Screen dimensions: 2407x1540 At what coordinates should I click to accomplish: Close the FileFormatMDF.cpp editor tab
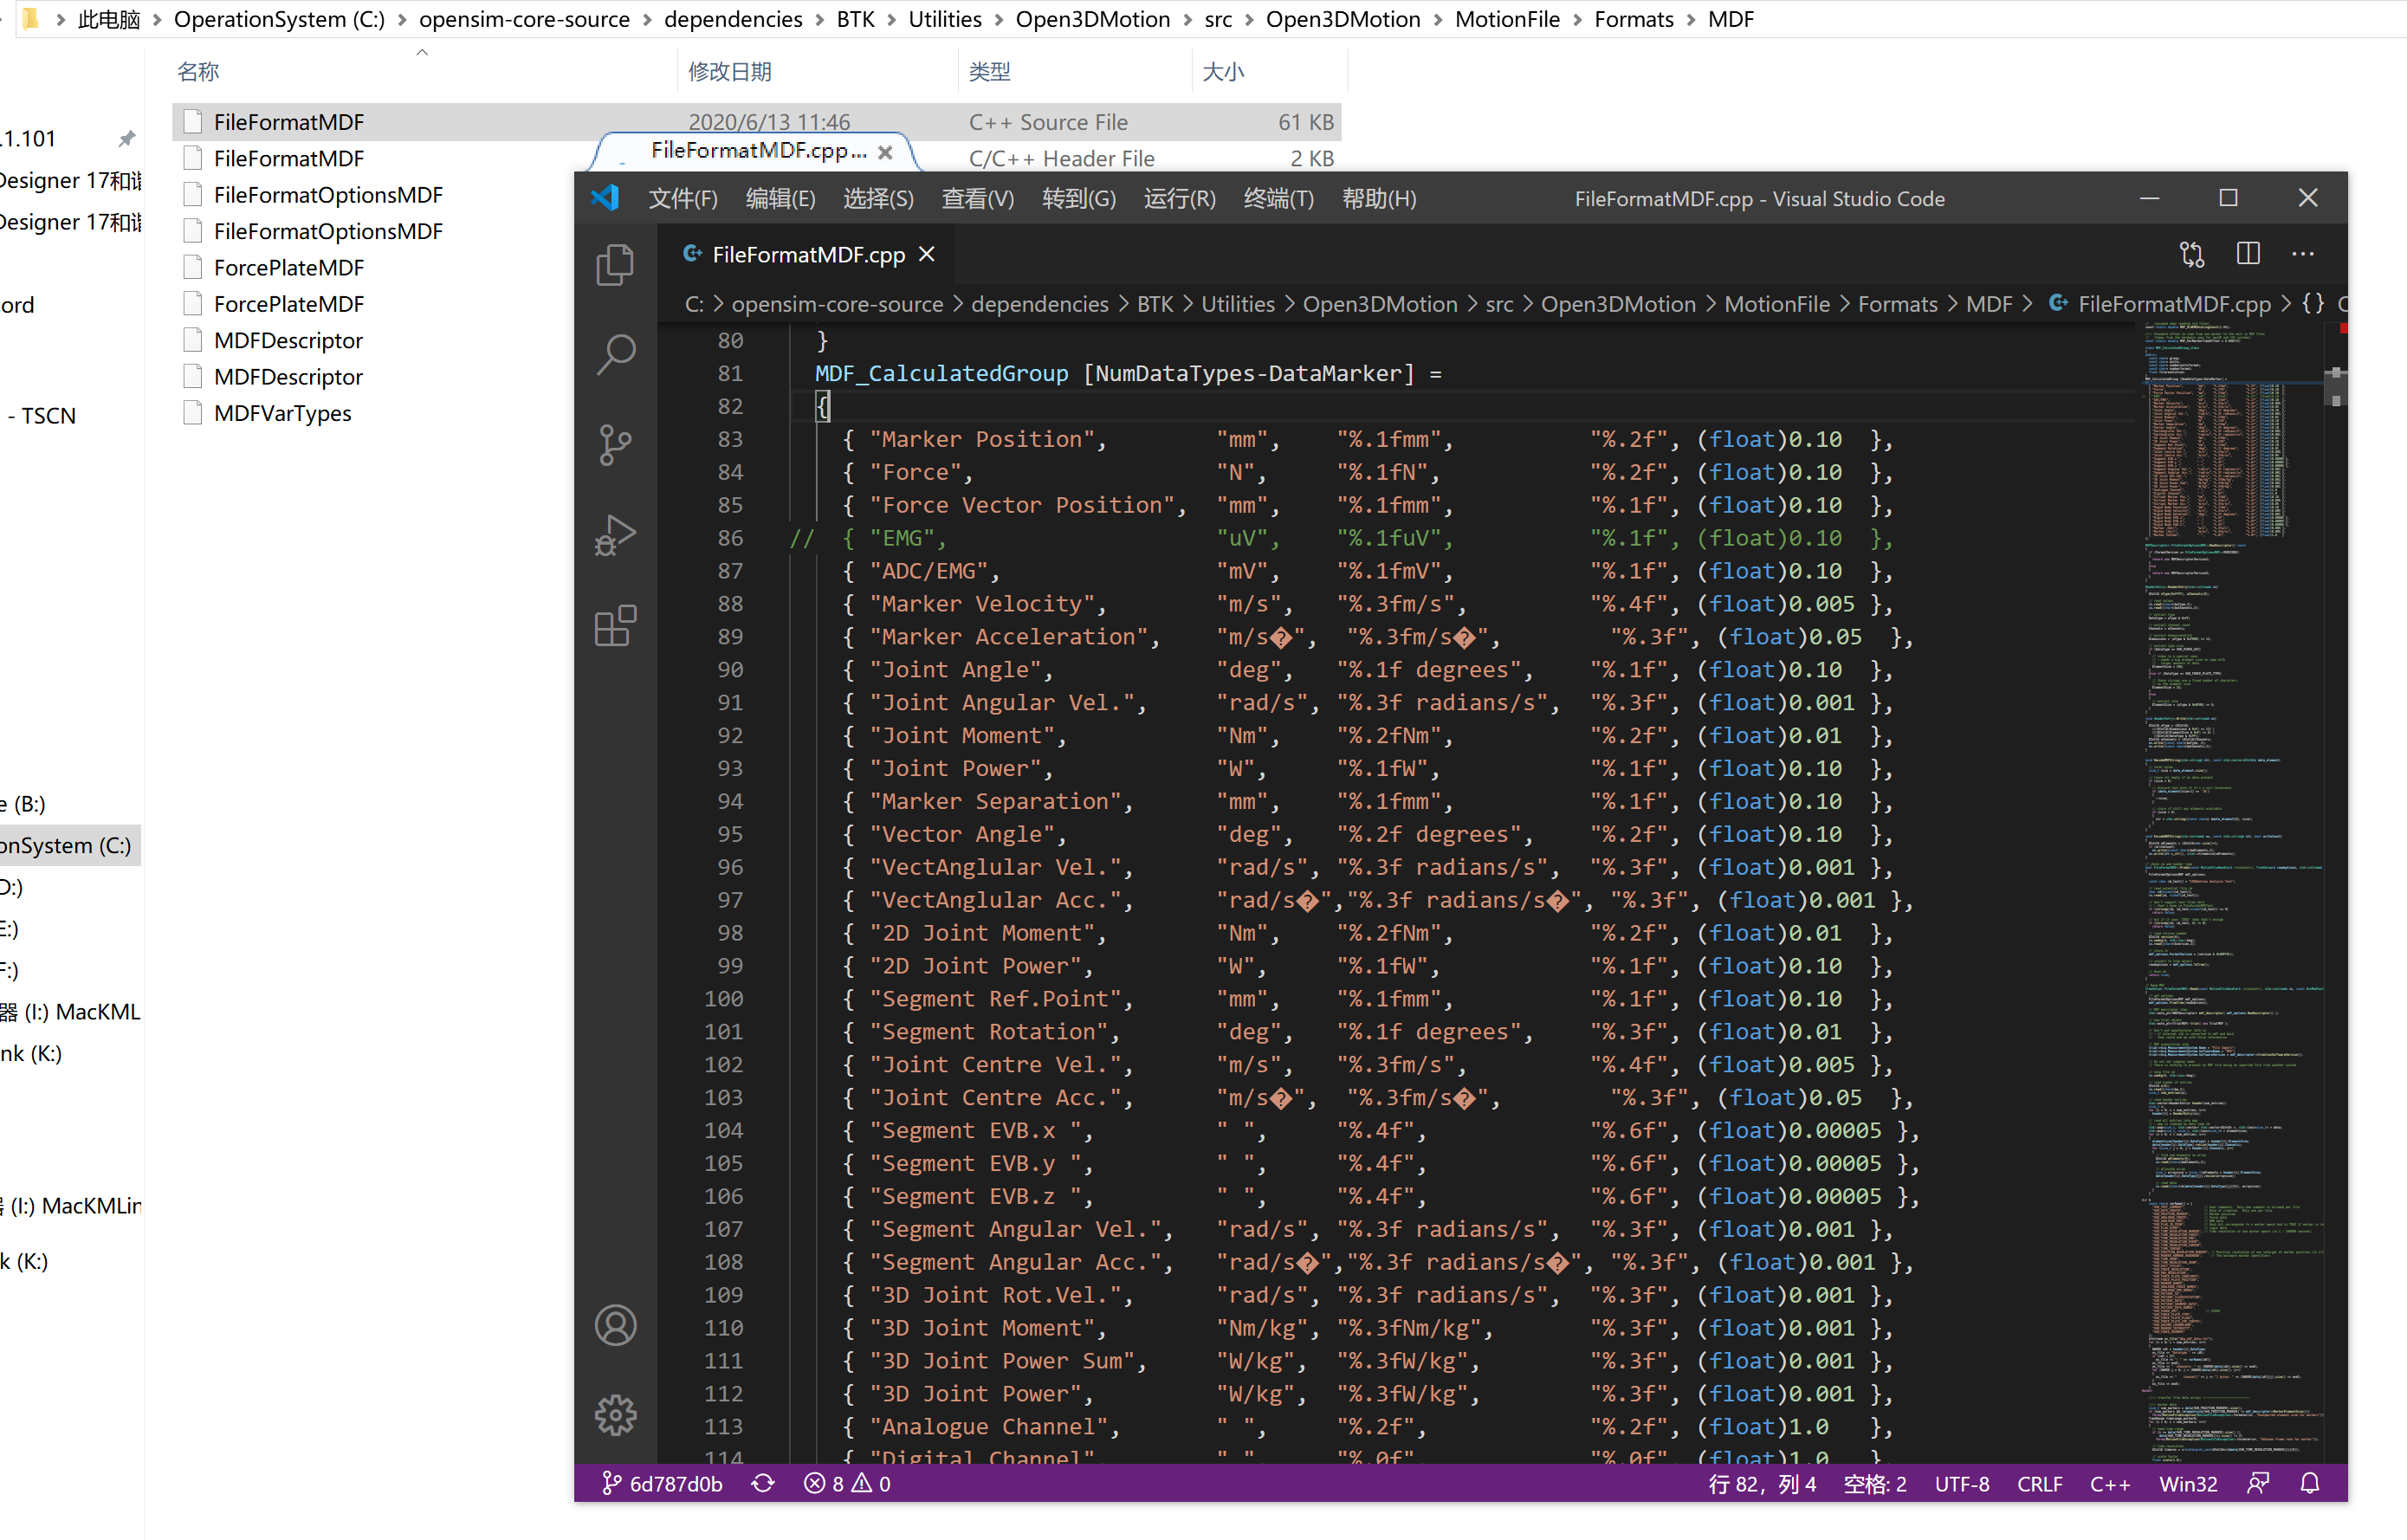click(x=927, y=255)
